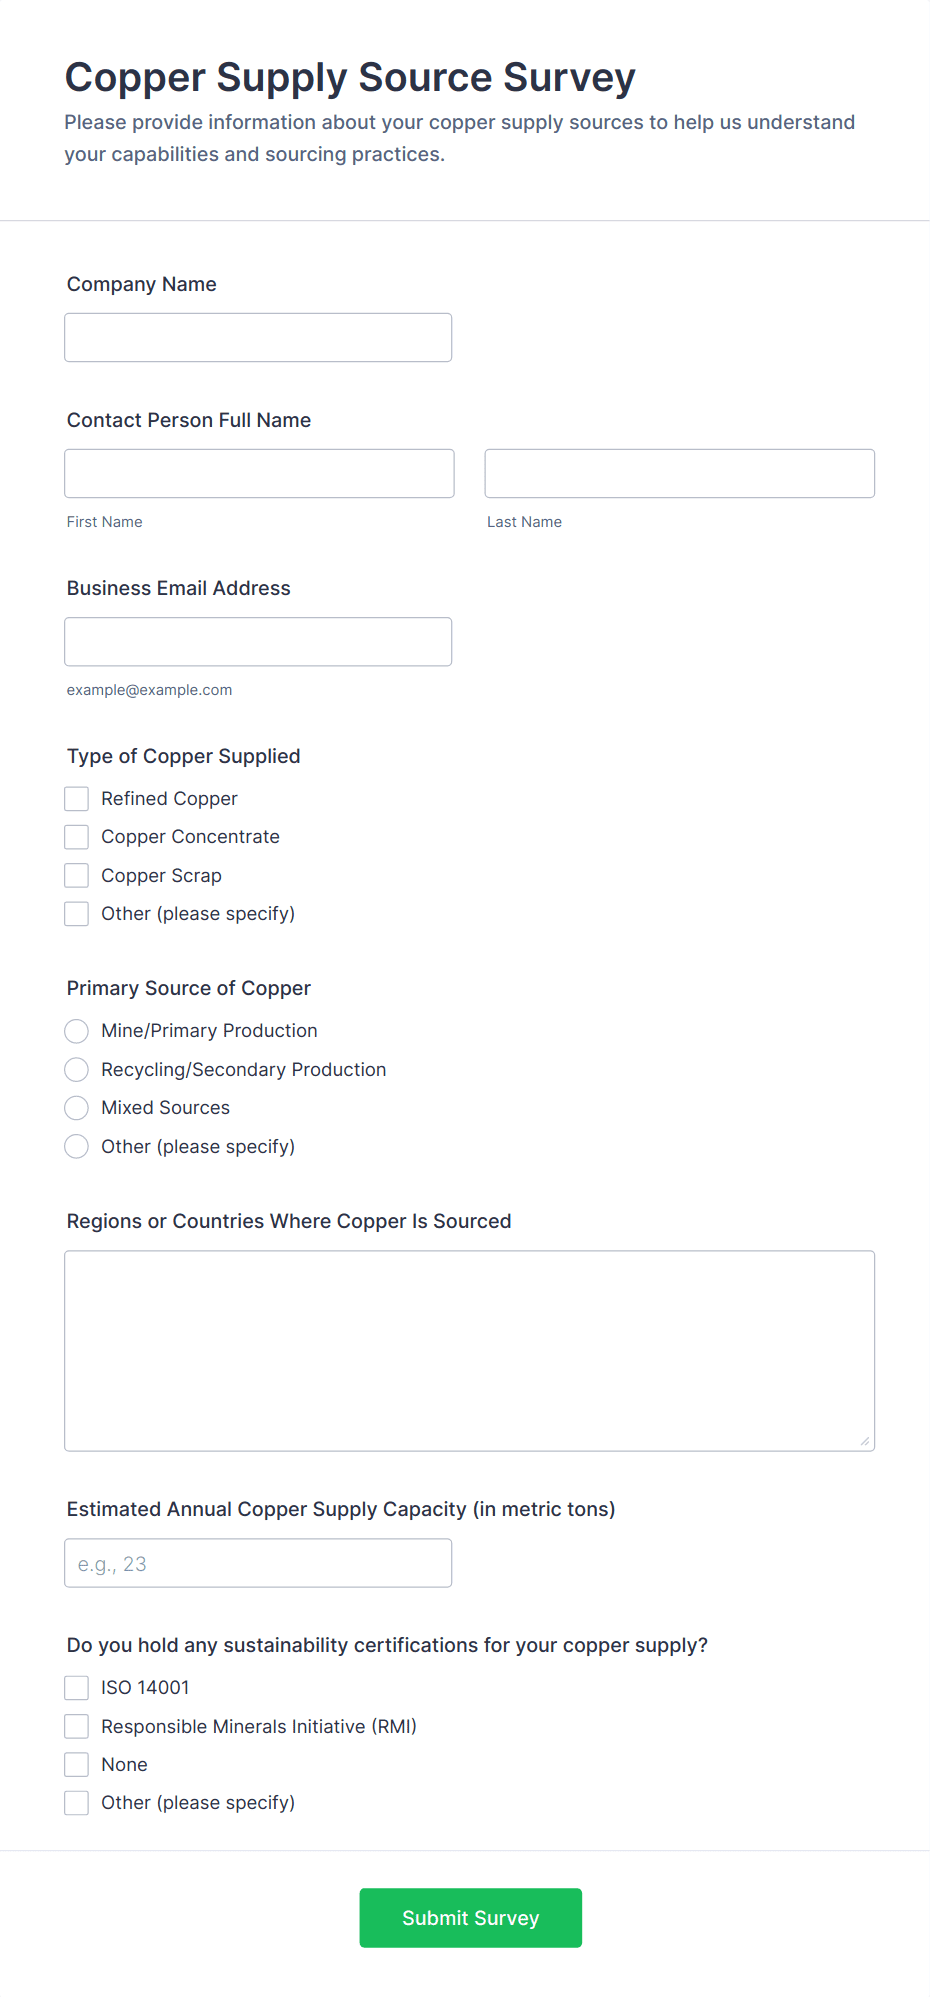This screenshot has height=1997, width=930.
Task: Check the Refined Copper checkbox
Action: point(76,798)
